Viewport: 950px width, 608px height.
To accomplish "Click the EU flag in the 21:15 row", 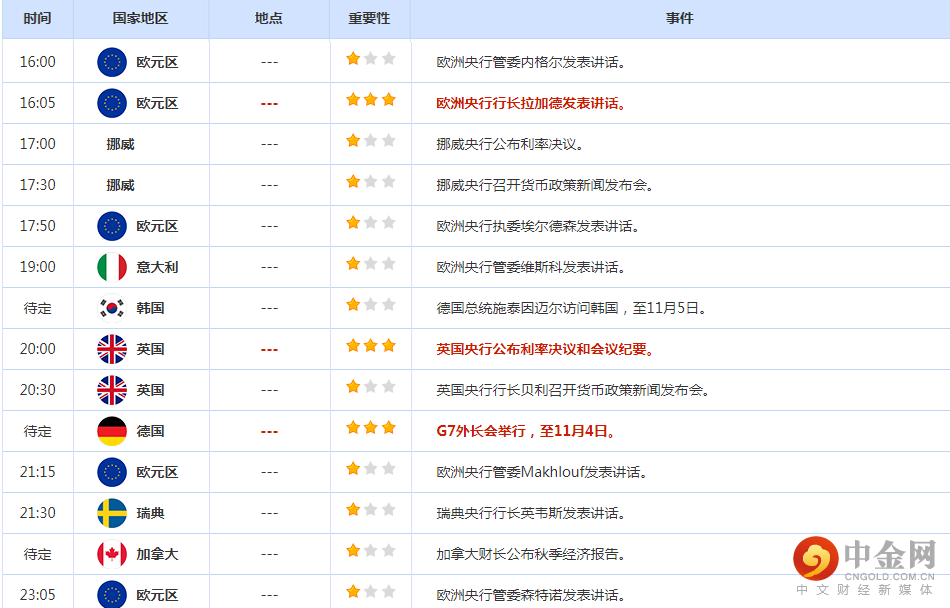I will tap(112, 472).
